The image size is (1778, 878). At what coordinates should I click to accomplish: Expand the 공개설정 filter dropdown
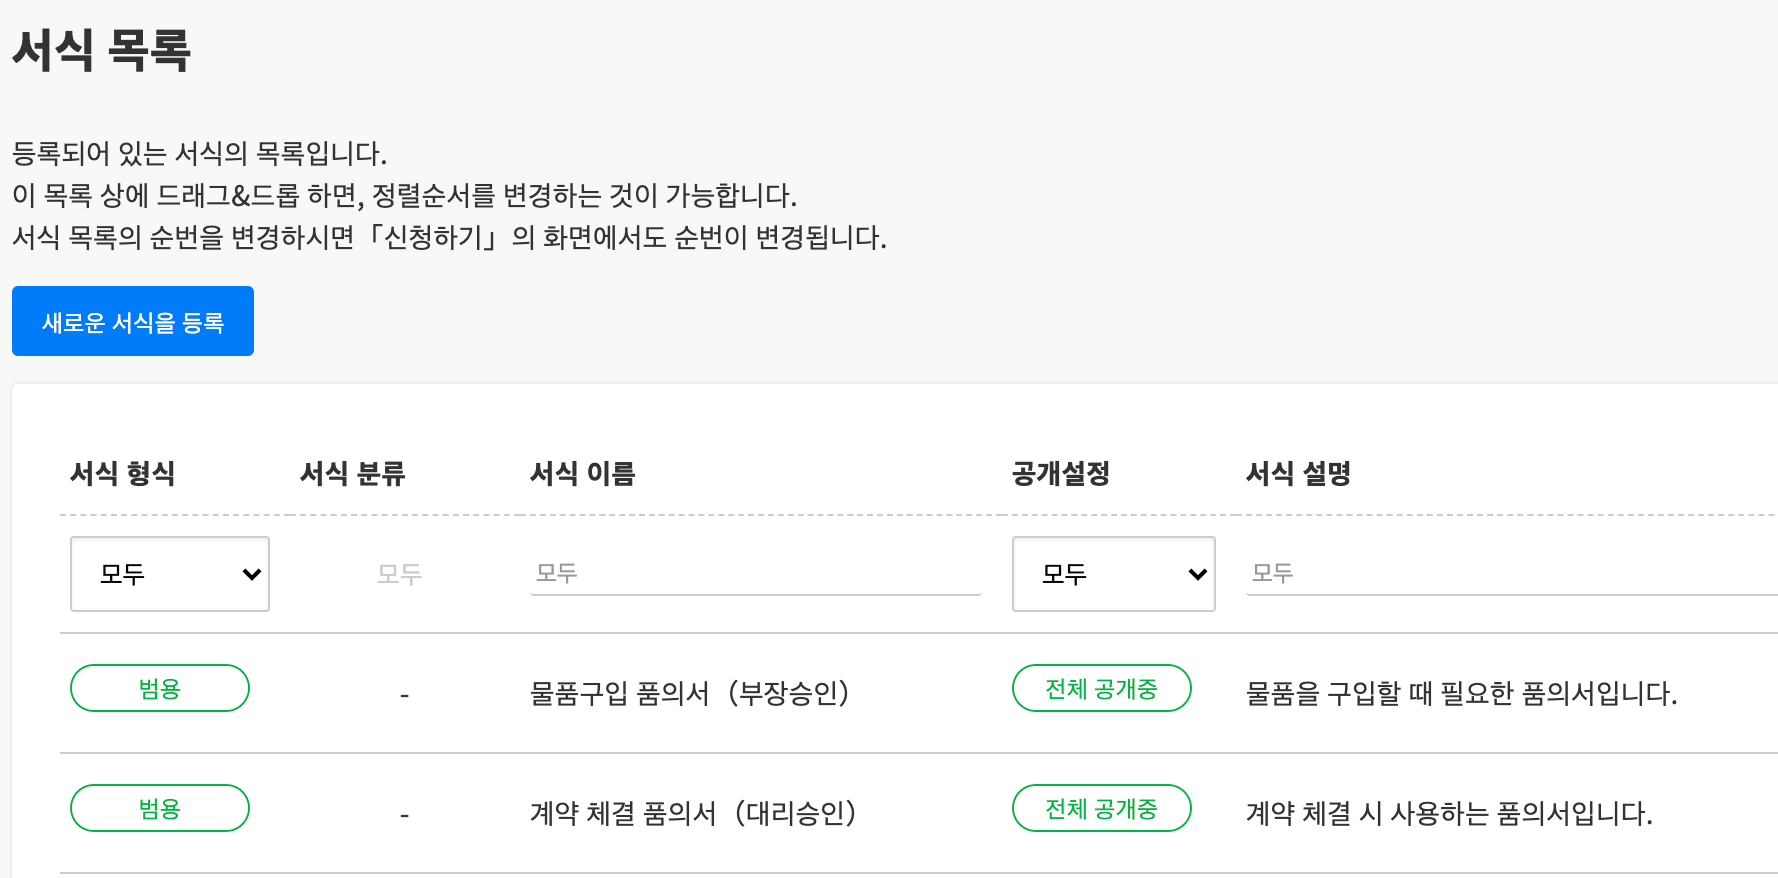tap(1113, 574)
